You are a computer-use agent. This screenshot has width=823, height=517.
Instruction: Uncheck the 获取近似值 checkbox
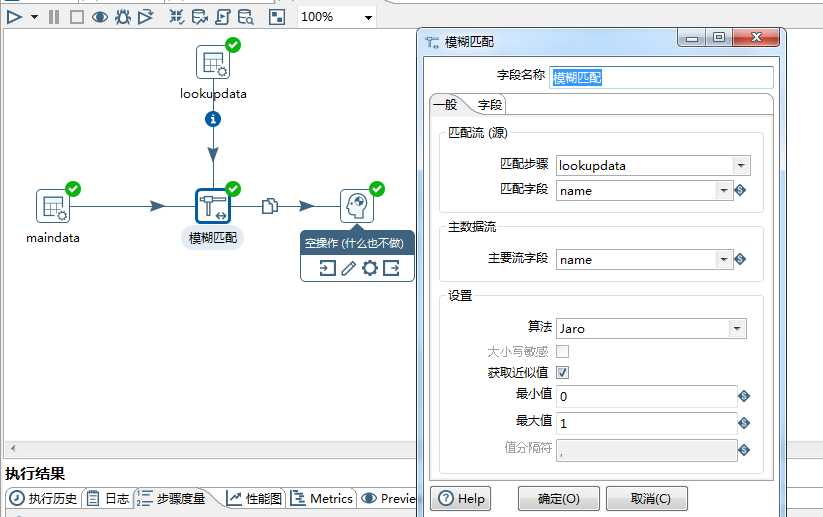click(x=563, y=373)
